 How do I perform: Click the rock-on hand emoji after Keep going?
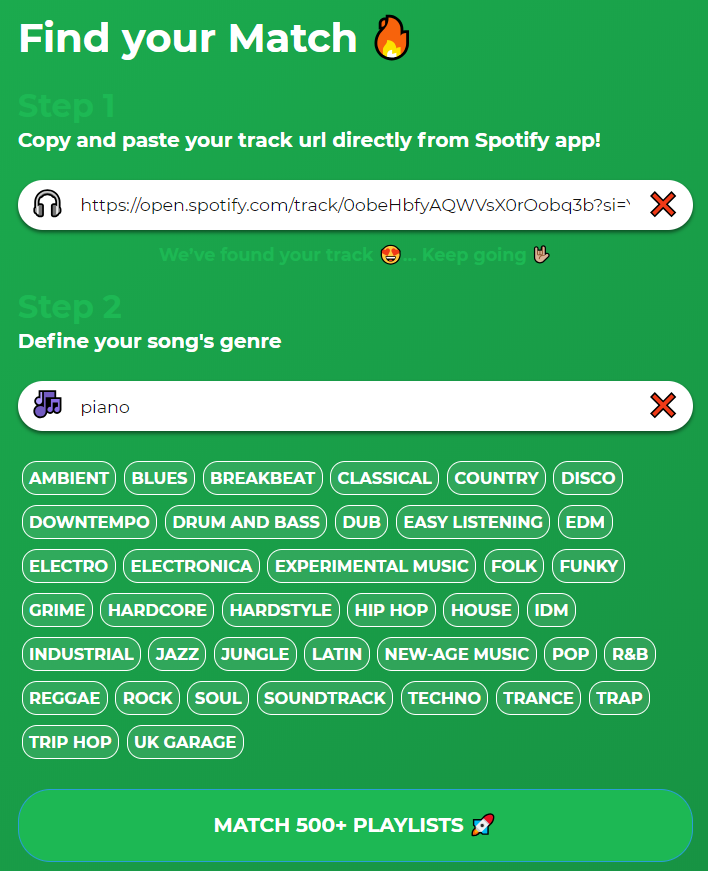click(x=540, y=255)
